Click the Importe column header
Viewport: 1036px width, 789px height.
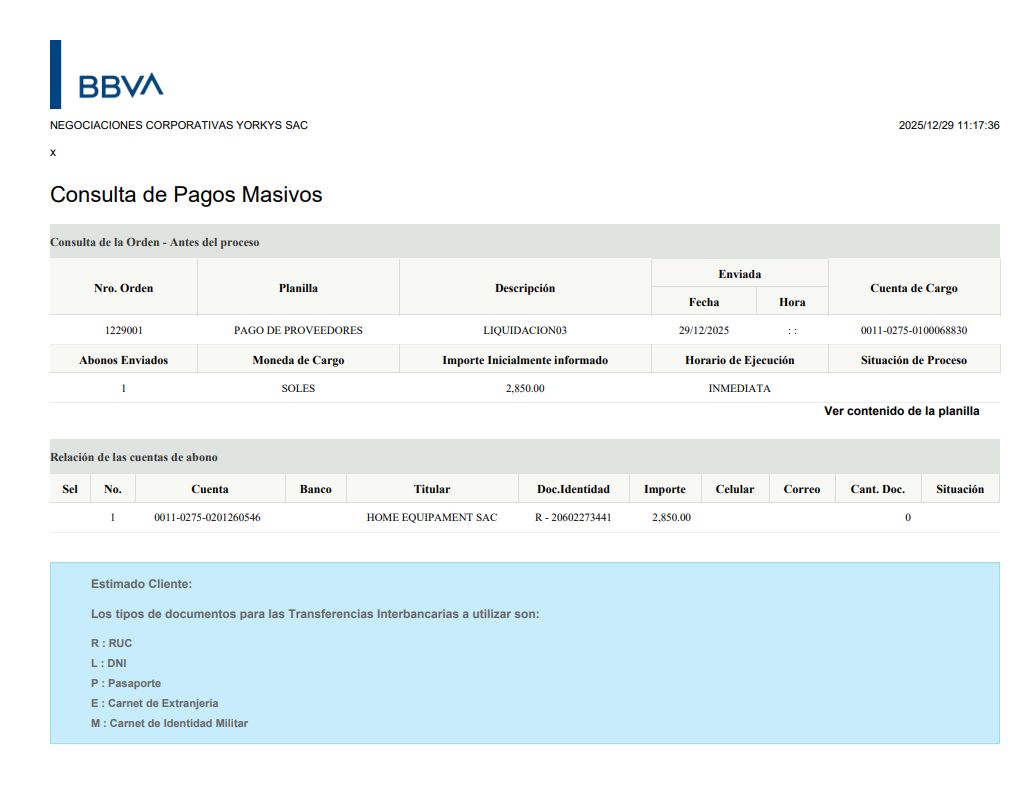coord(665,489)
